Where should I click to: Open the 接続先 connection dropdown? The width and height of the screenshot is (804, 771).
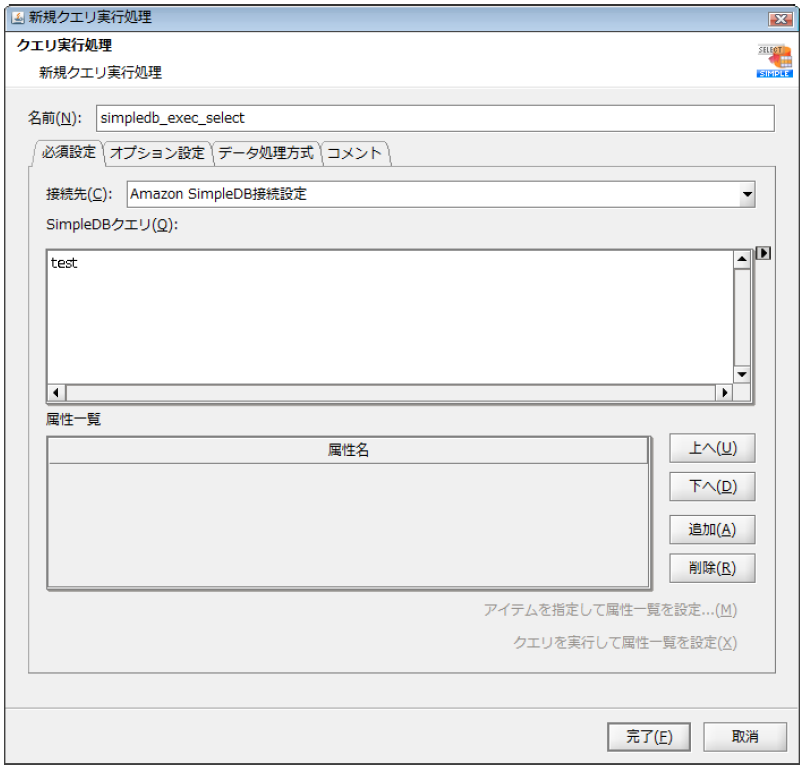pos(749,194)
